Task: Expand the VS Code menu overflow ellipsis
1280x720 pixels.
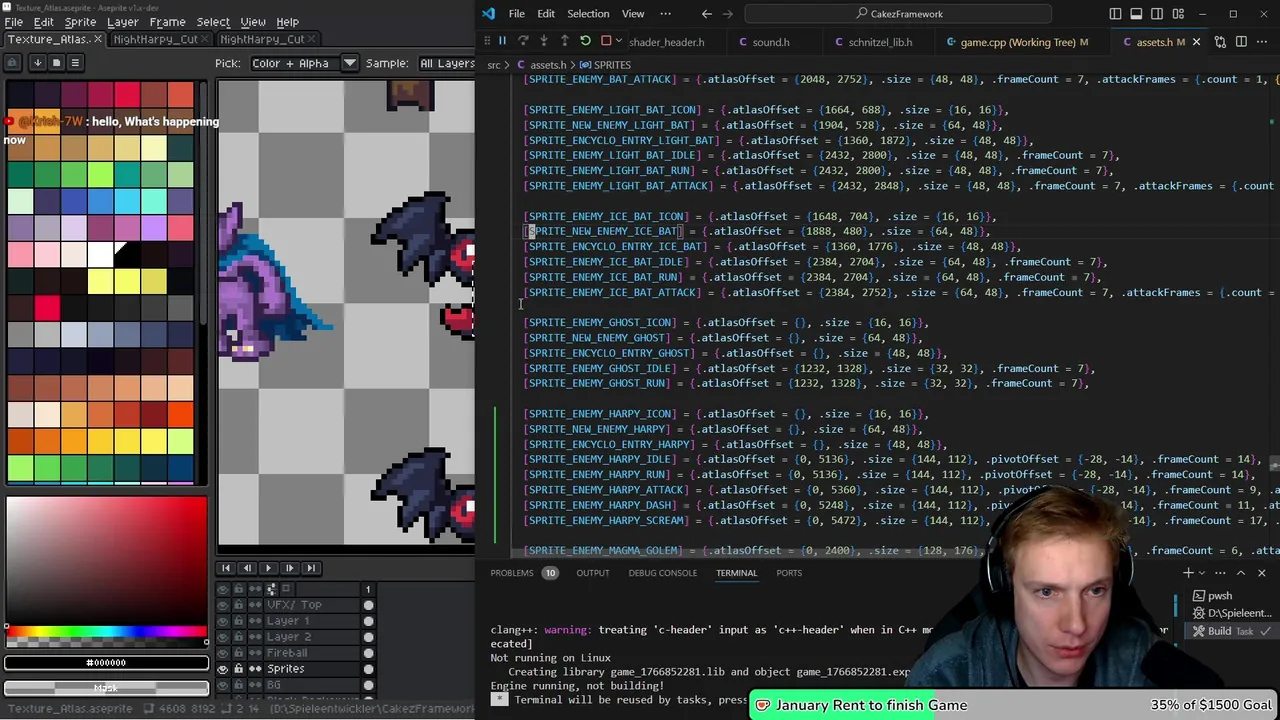Action: (666, 14)
